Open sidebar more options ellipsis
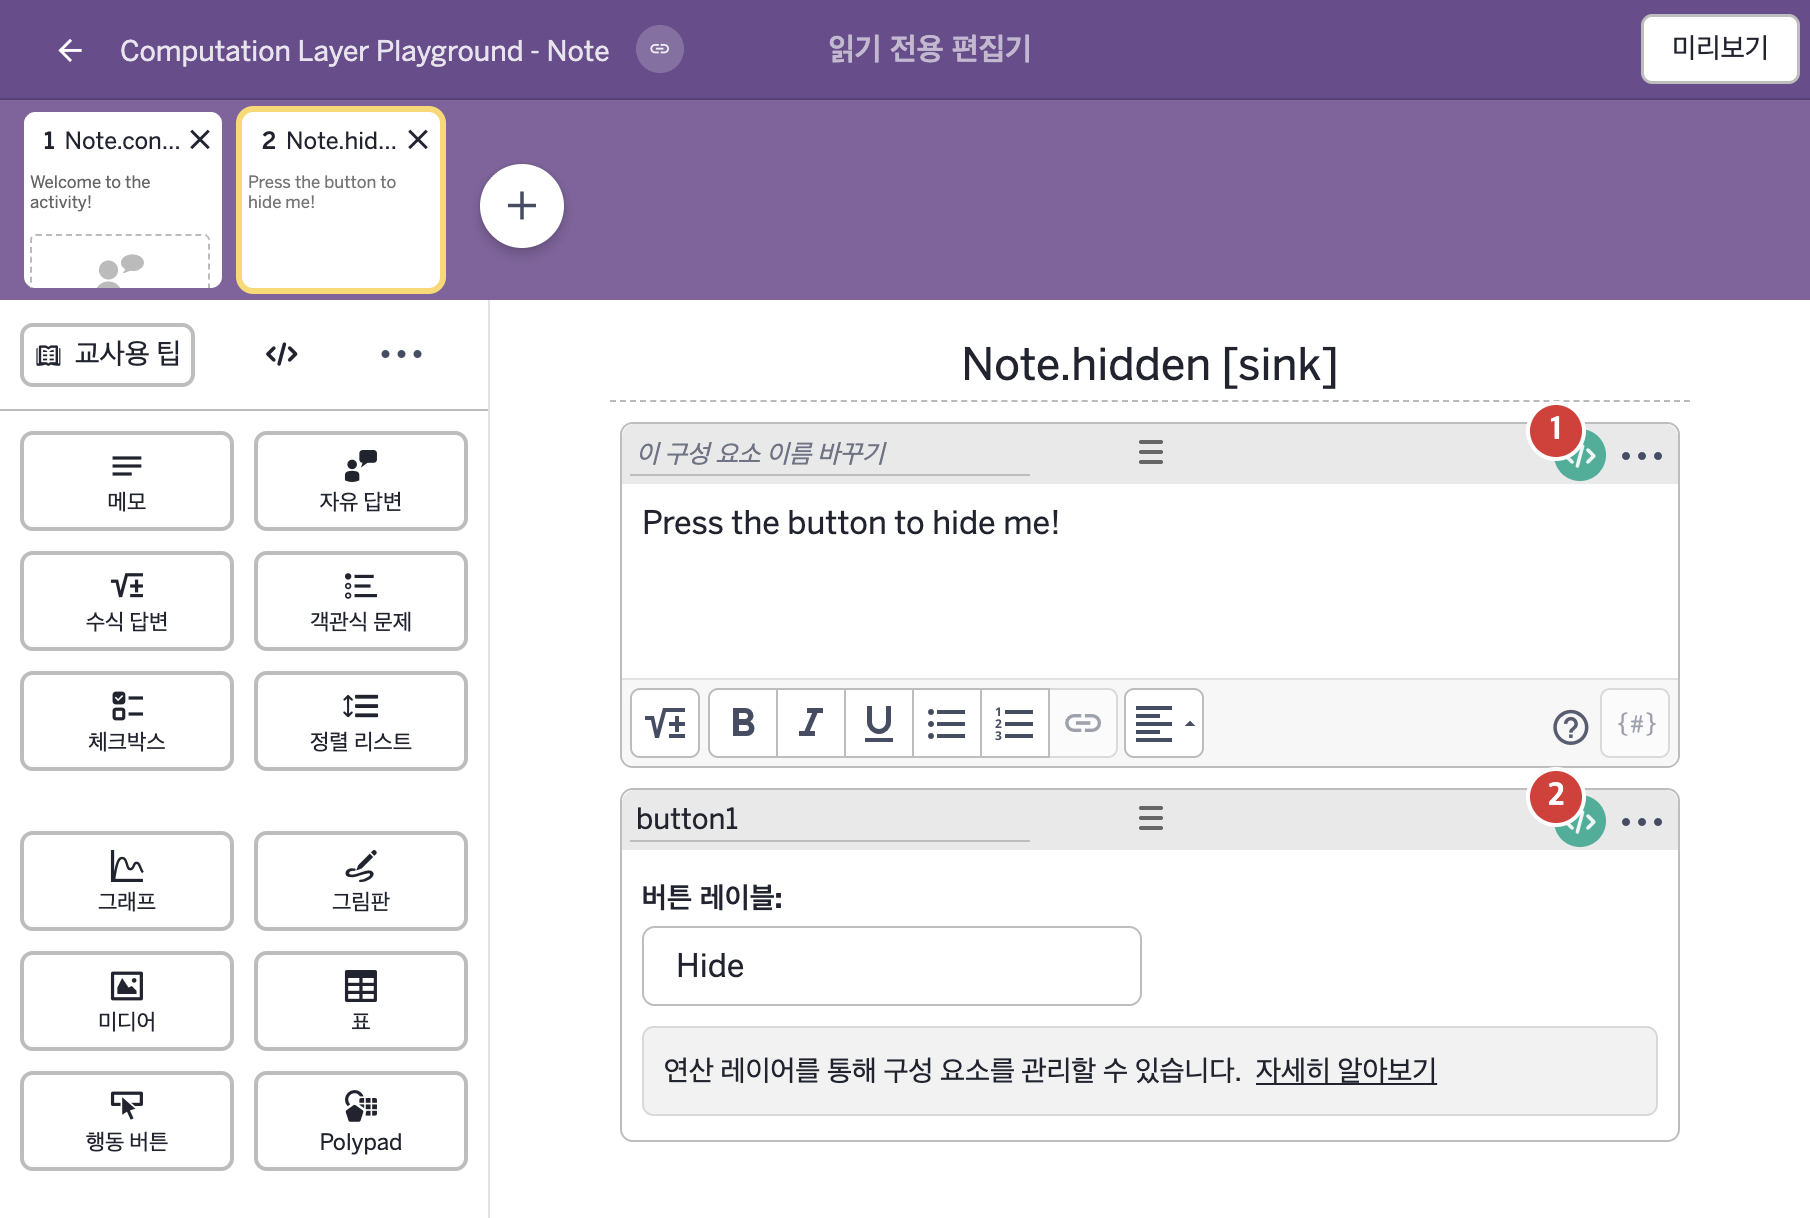1810x1218 pixels. click(x=401, y=354)
